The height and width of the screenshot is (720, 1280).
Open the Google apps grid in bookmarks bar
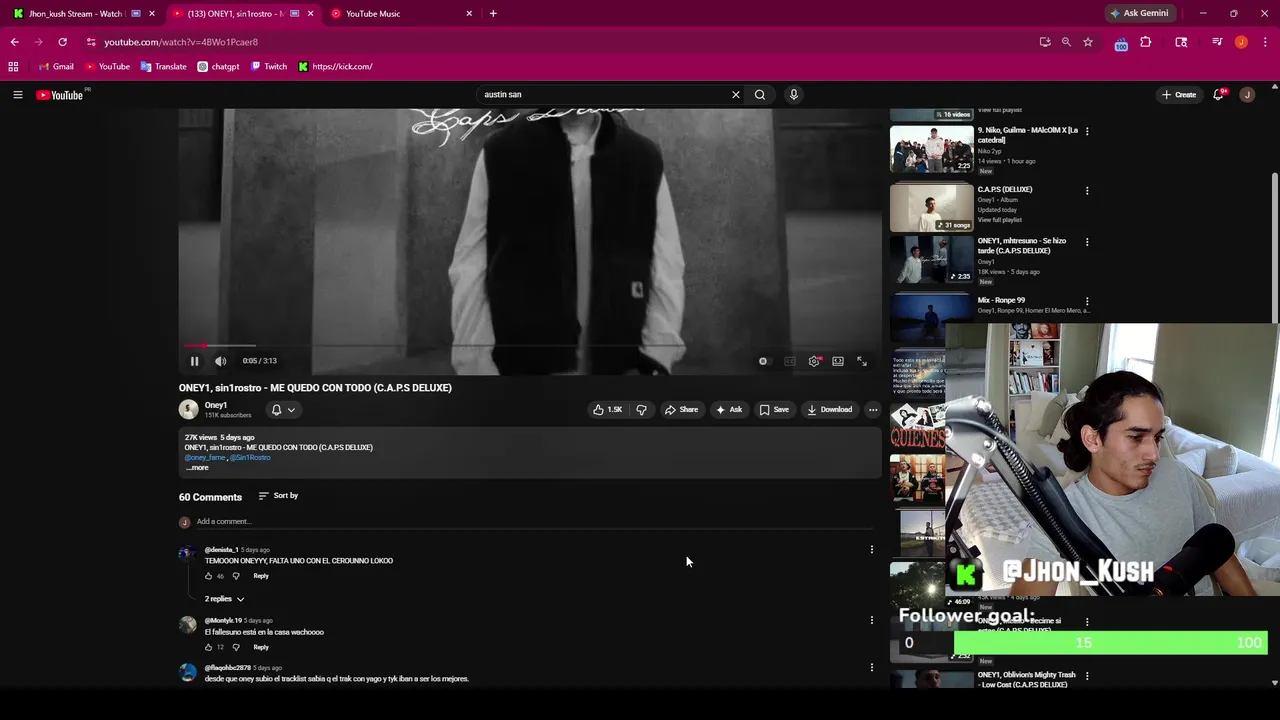[13, 67]
